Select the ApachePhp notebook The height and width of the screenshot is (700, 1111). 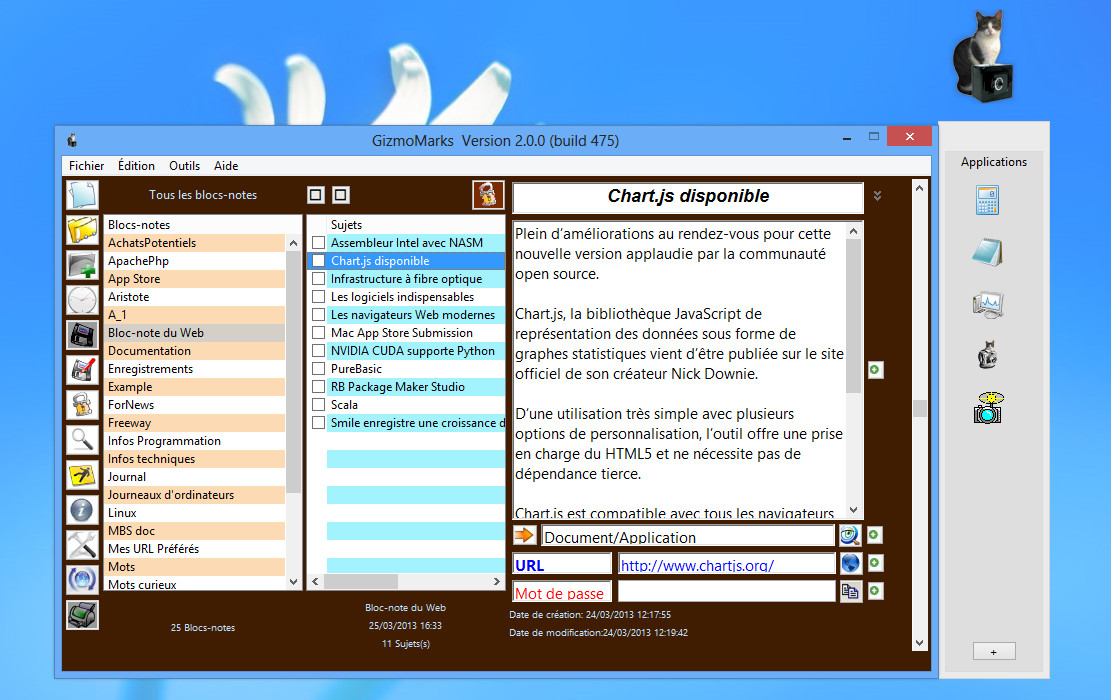click(x=195, y=261)
